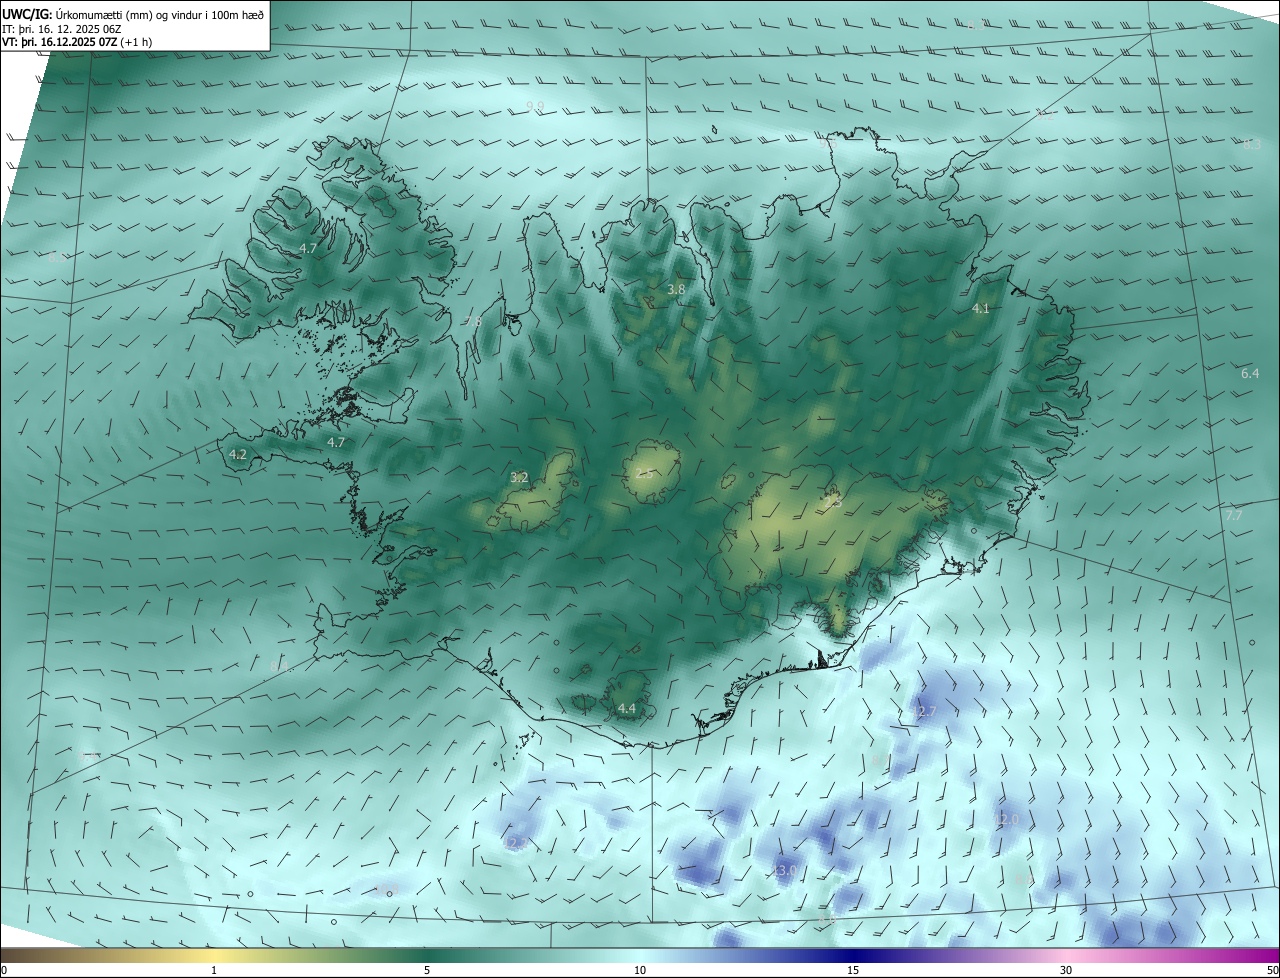Screen dimensions: 1280x978
Task: Click the 4.1 value in northeast Iceland
Action: (x=981, y=309)
